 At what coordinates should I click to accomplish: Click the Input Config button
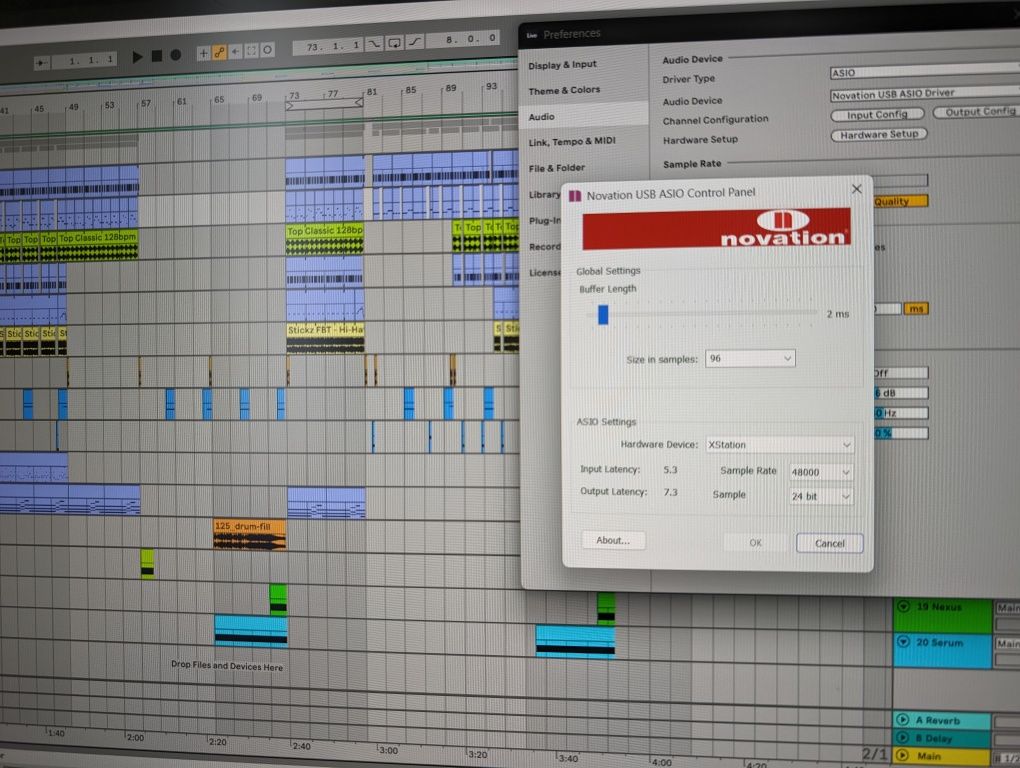pyautogui.click(x=877, y=114)
